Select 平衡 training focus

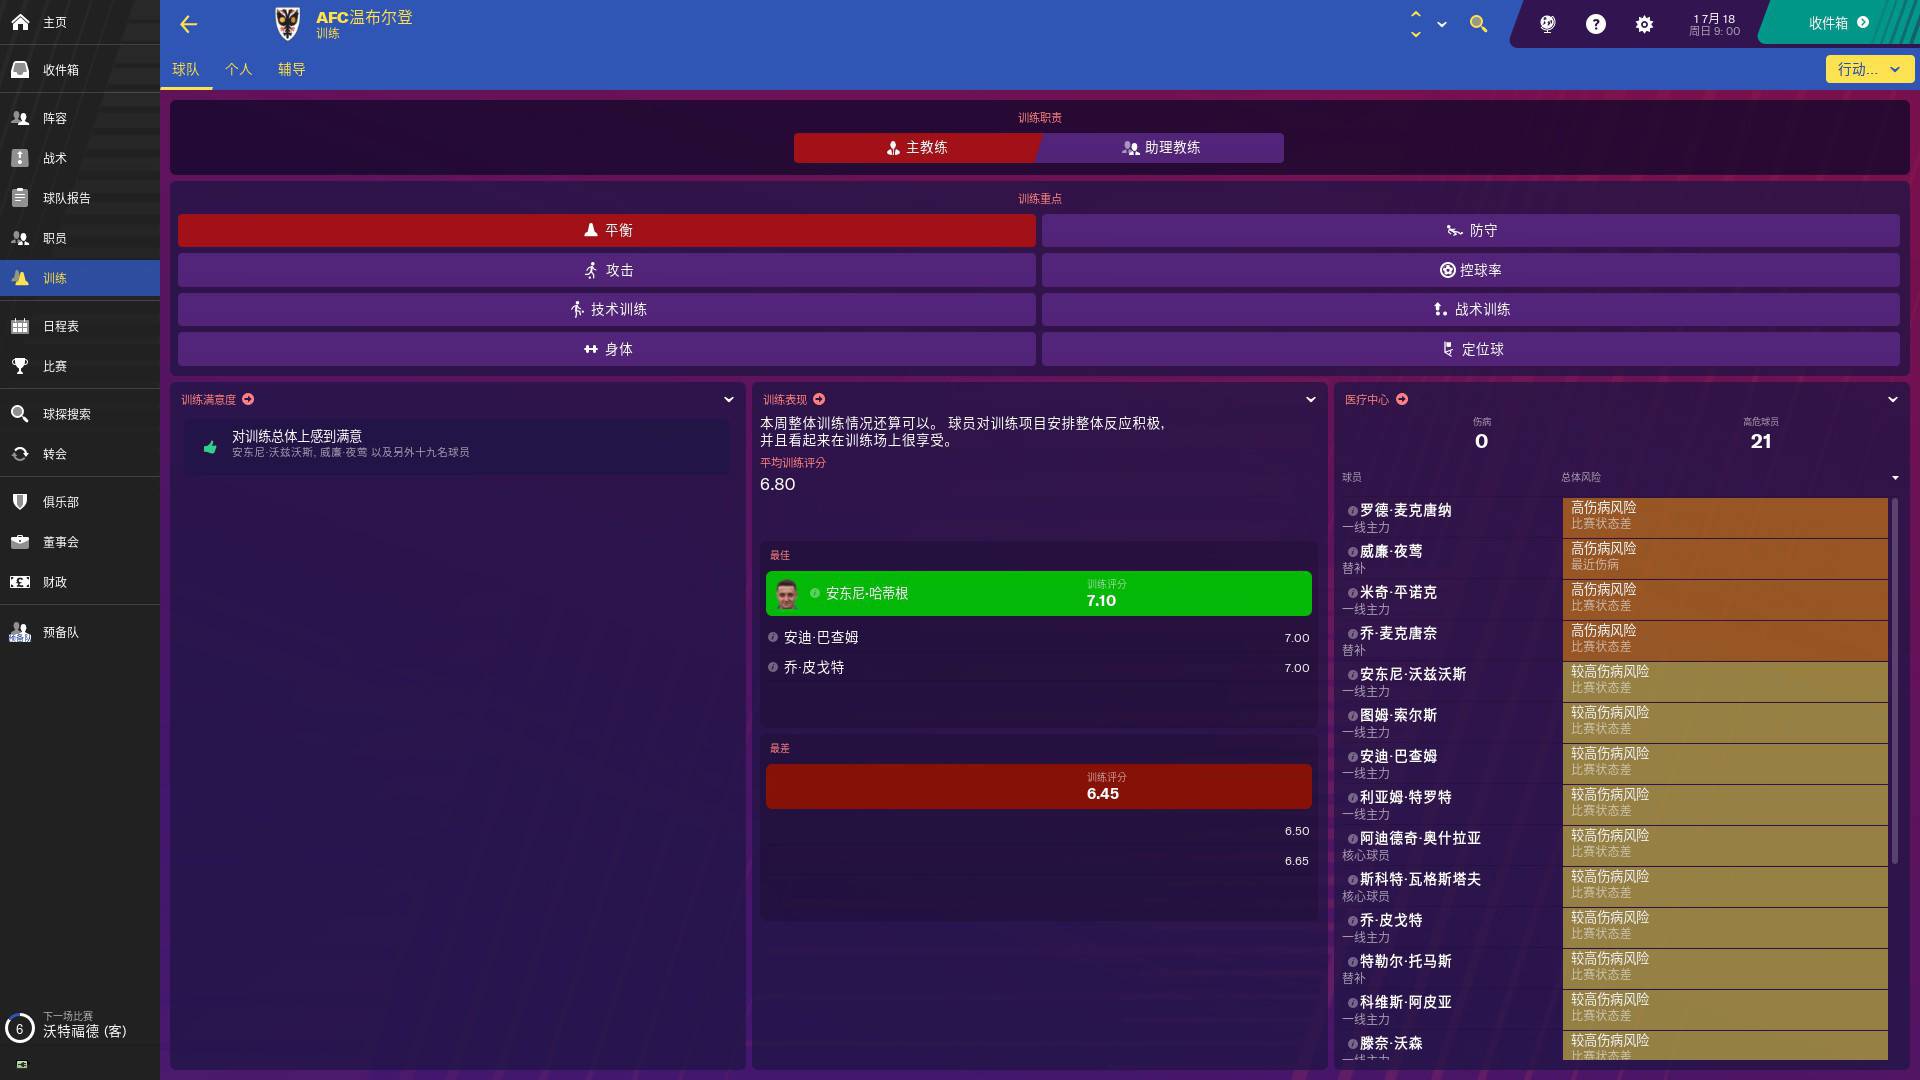pos(607,230)
